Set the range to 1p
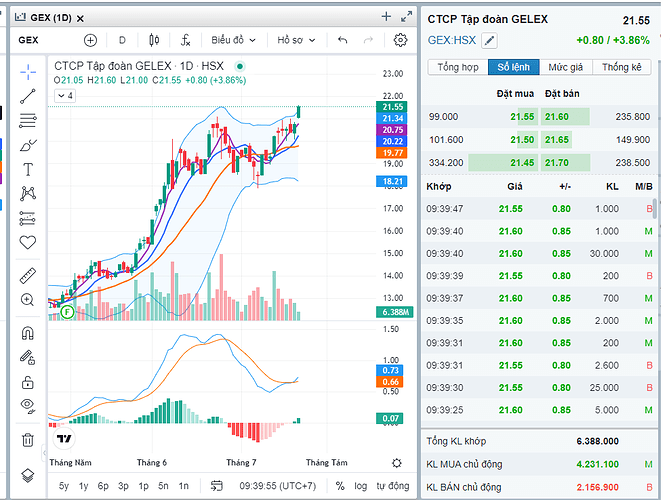This screenshot has width=670, height=500. pyautogui.click(x=144, y=486)
